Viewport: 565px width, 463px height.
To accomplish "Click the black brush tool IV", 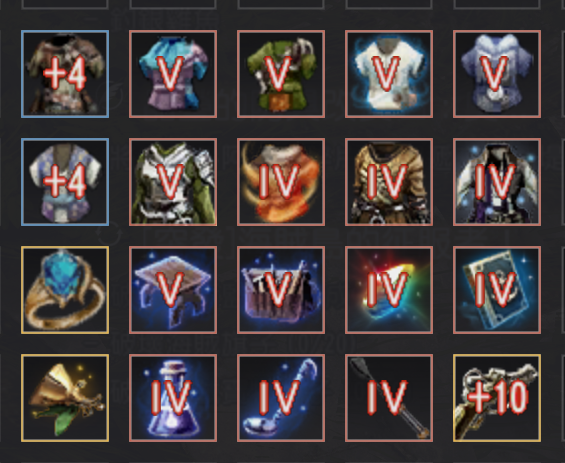I will [x=389, y=398].
